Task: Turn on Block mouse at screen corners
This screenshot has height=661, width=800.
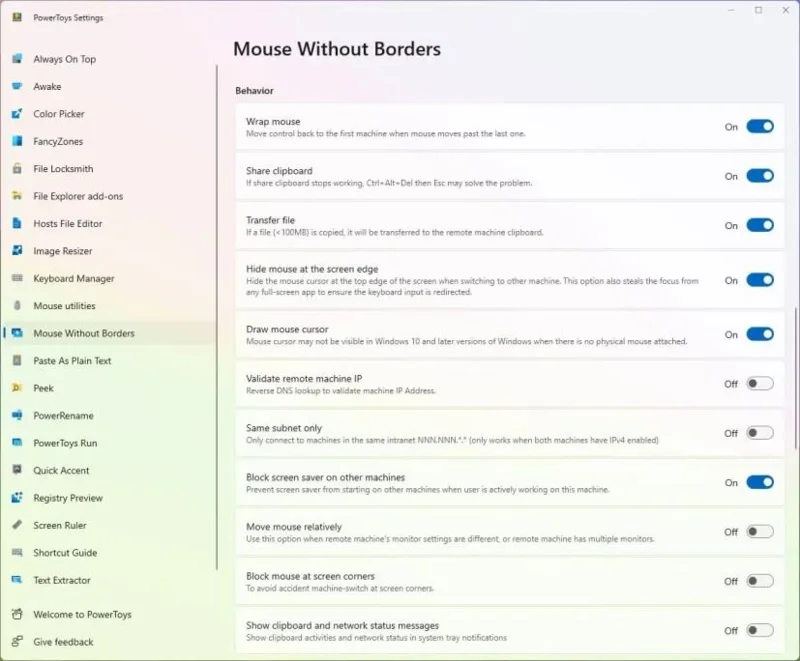Action: (760, 581)
